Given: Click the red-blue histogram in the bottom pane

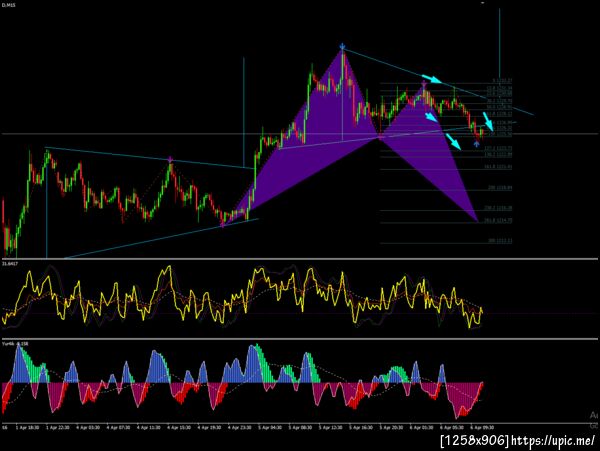Looking at the screenshot, I should [243, 383].
